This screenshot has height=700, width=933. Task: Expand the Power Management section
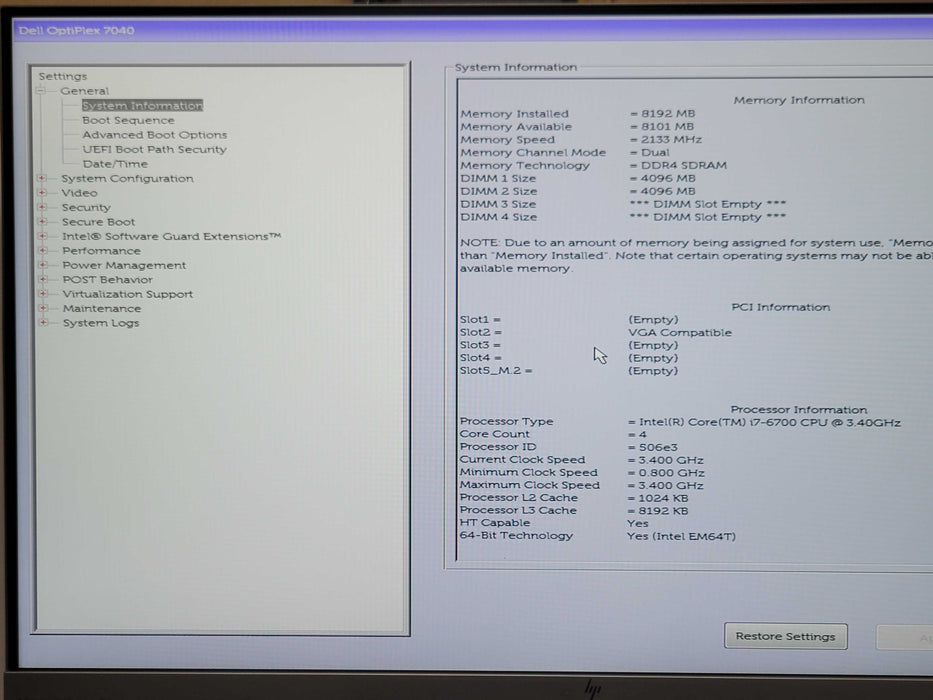tap(42, 265)
